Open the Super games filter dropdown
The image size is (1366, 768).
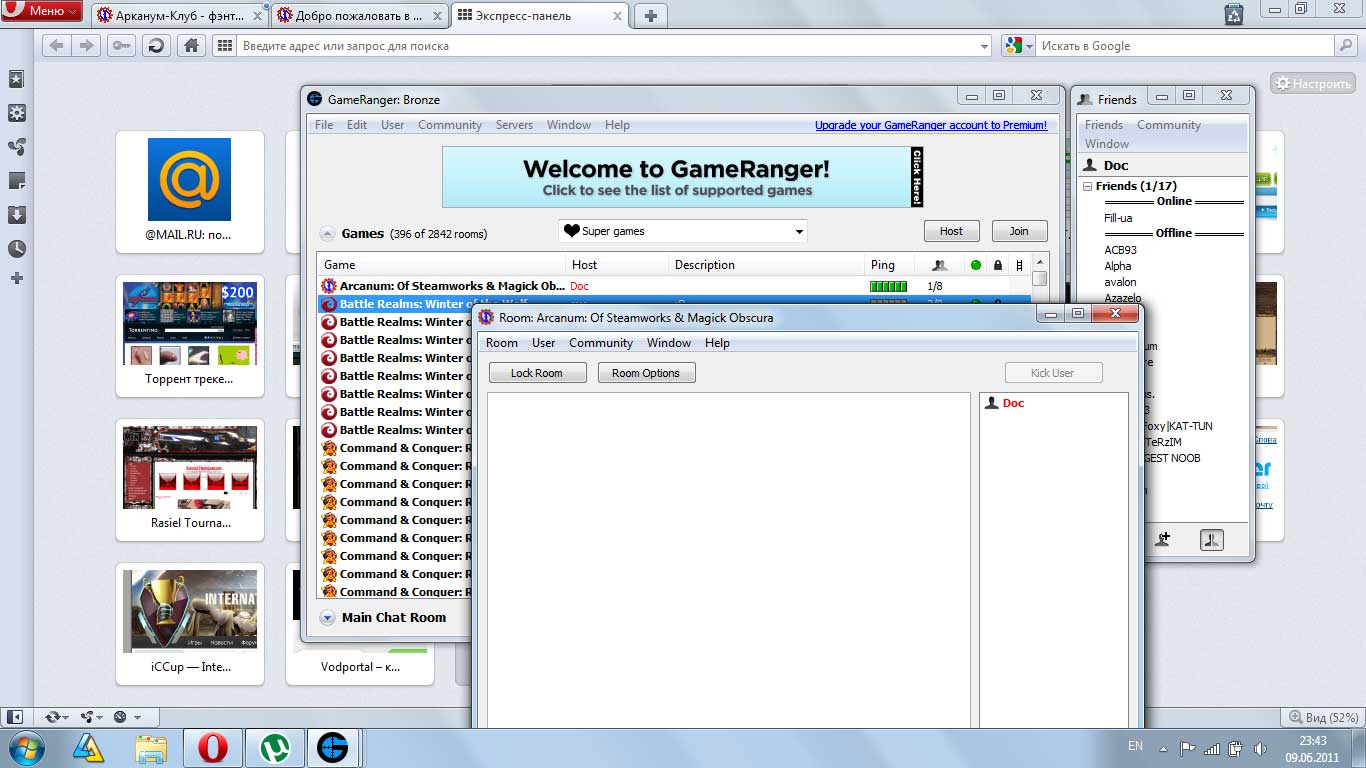[683, 231]
